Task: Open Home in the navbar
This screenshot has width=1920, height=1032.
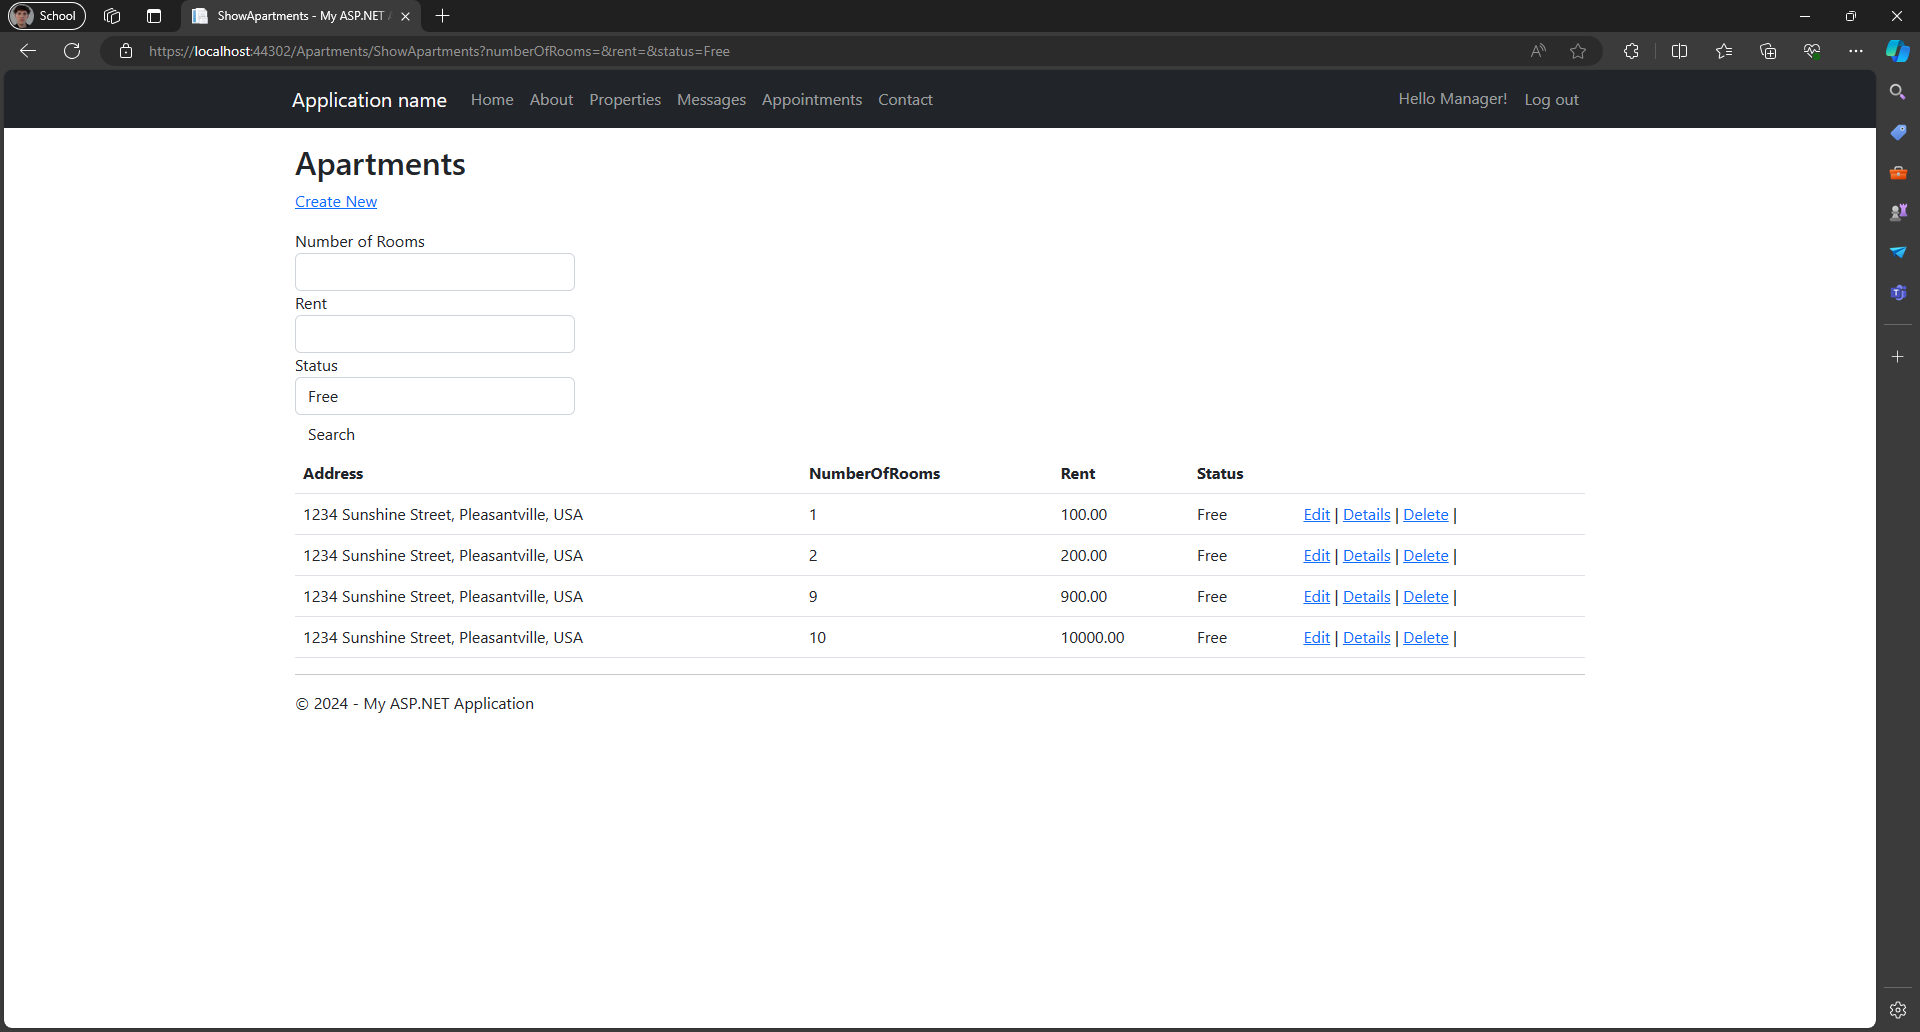Action: point(492,100)
